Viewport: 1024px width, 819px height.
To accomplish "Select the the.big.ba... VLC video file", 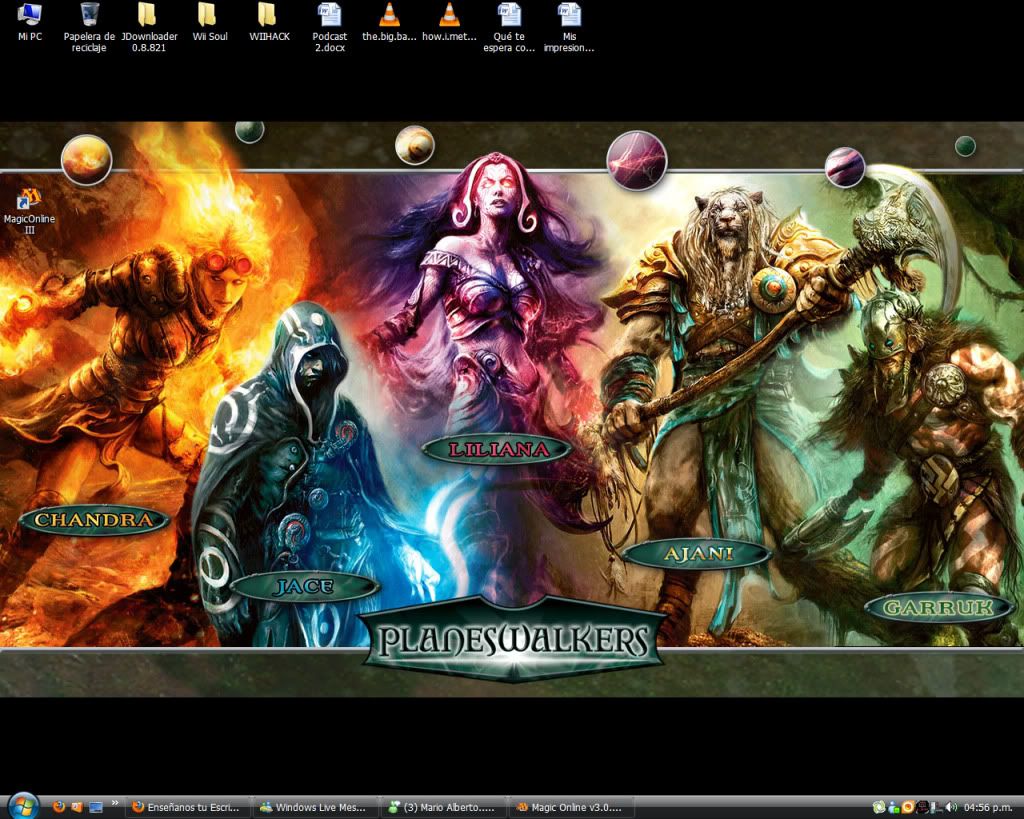I will [x=389, y=22].
